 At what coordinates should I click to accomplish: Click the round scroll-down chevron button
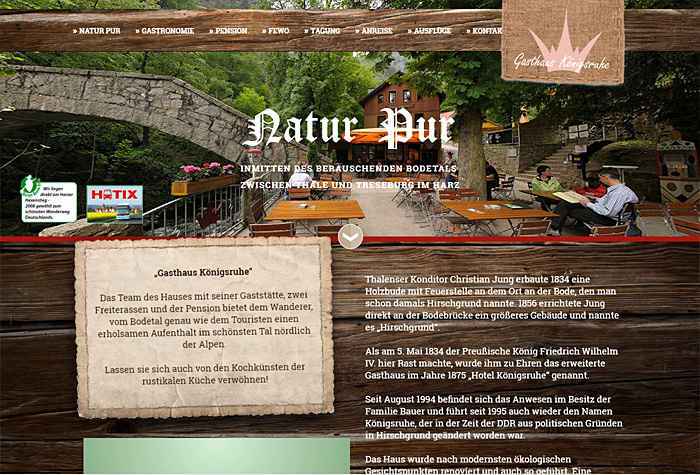pyautogui.click(x=350, y=237)
